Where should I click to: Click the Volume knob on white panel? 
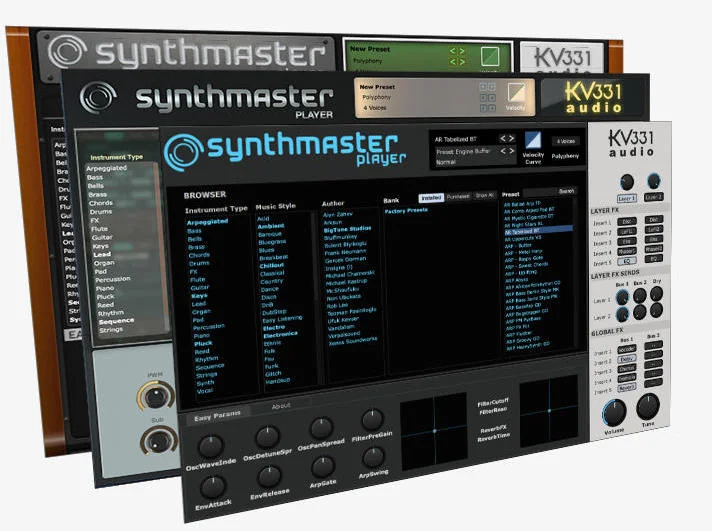pos(614,412)
